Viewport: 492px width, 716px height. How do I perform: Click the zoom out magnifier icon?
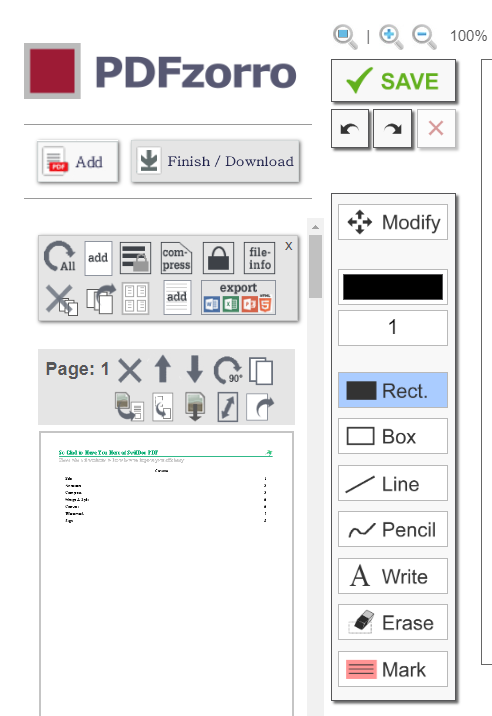tap(424, 37)
